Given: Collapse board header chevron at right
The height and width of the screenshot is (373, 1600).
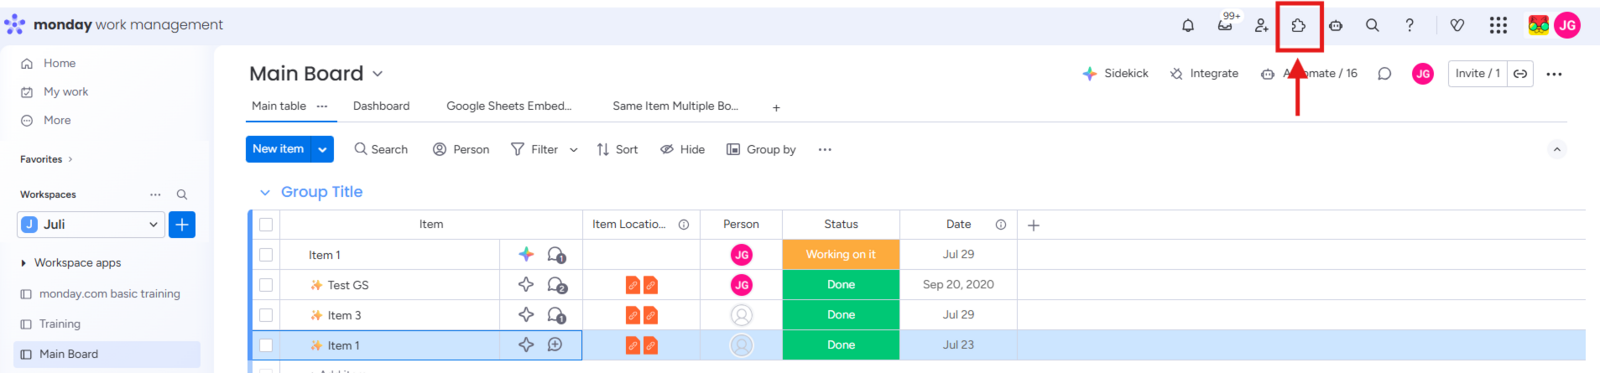Looking at the screenshot, I should 1557,149.
